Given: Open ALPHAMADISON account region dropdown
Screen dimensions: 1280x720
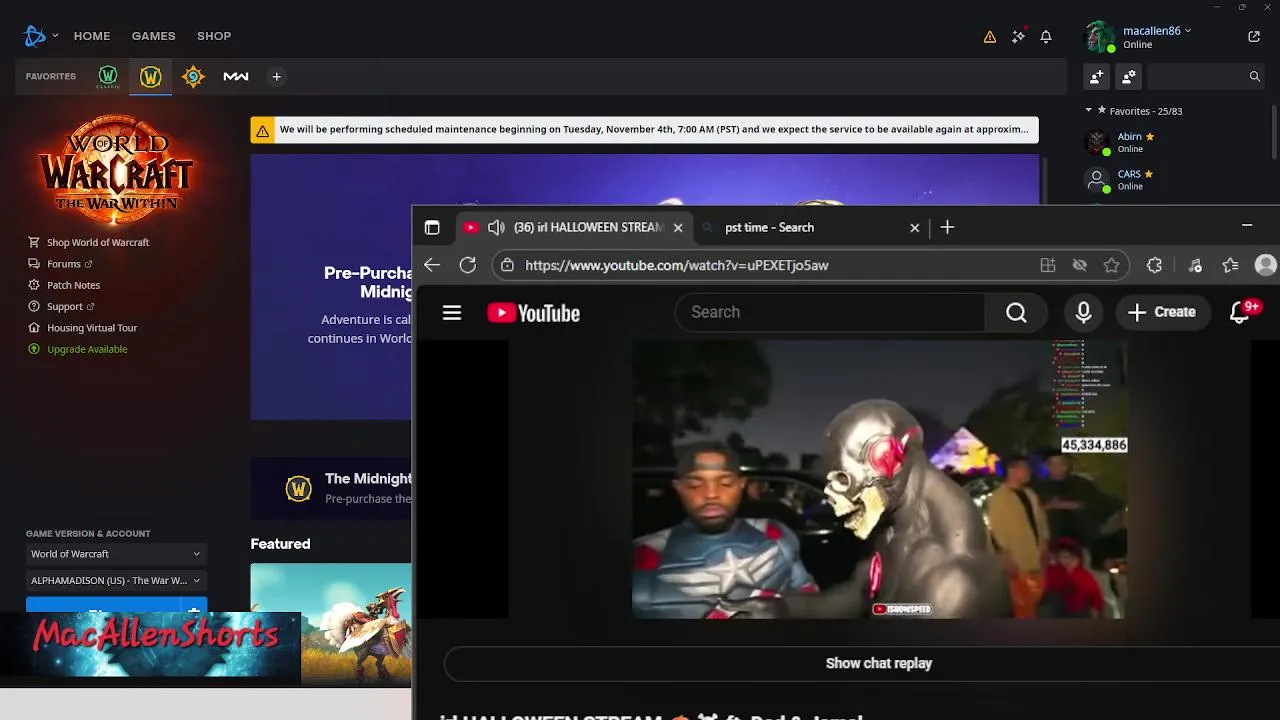Looking at the screenshot, I should pyautogui.click(x=116, y=580).
